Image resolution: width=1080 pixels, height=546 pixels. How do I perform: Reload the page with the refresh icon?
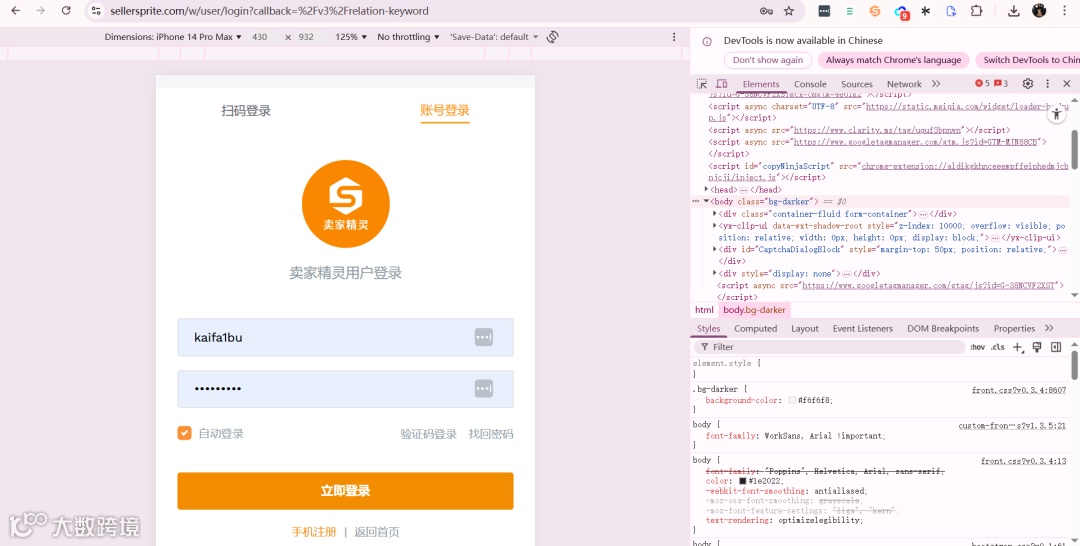pos(66,11)
